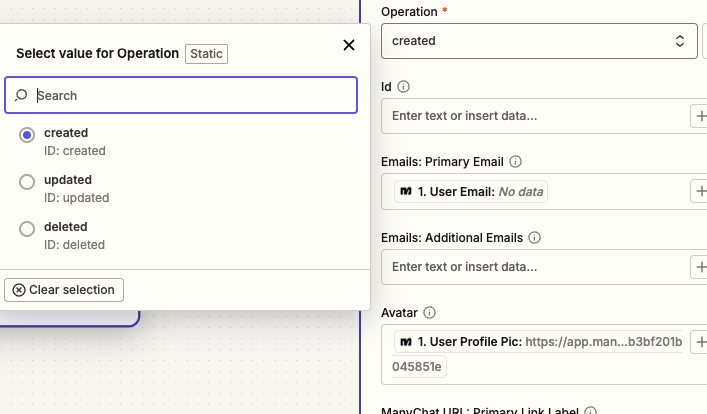This screenshot has width=707, height=414.
Task: Click info icon next to Id label
Action: click(x=404, y=87)
